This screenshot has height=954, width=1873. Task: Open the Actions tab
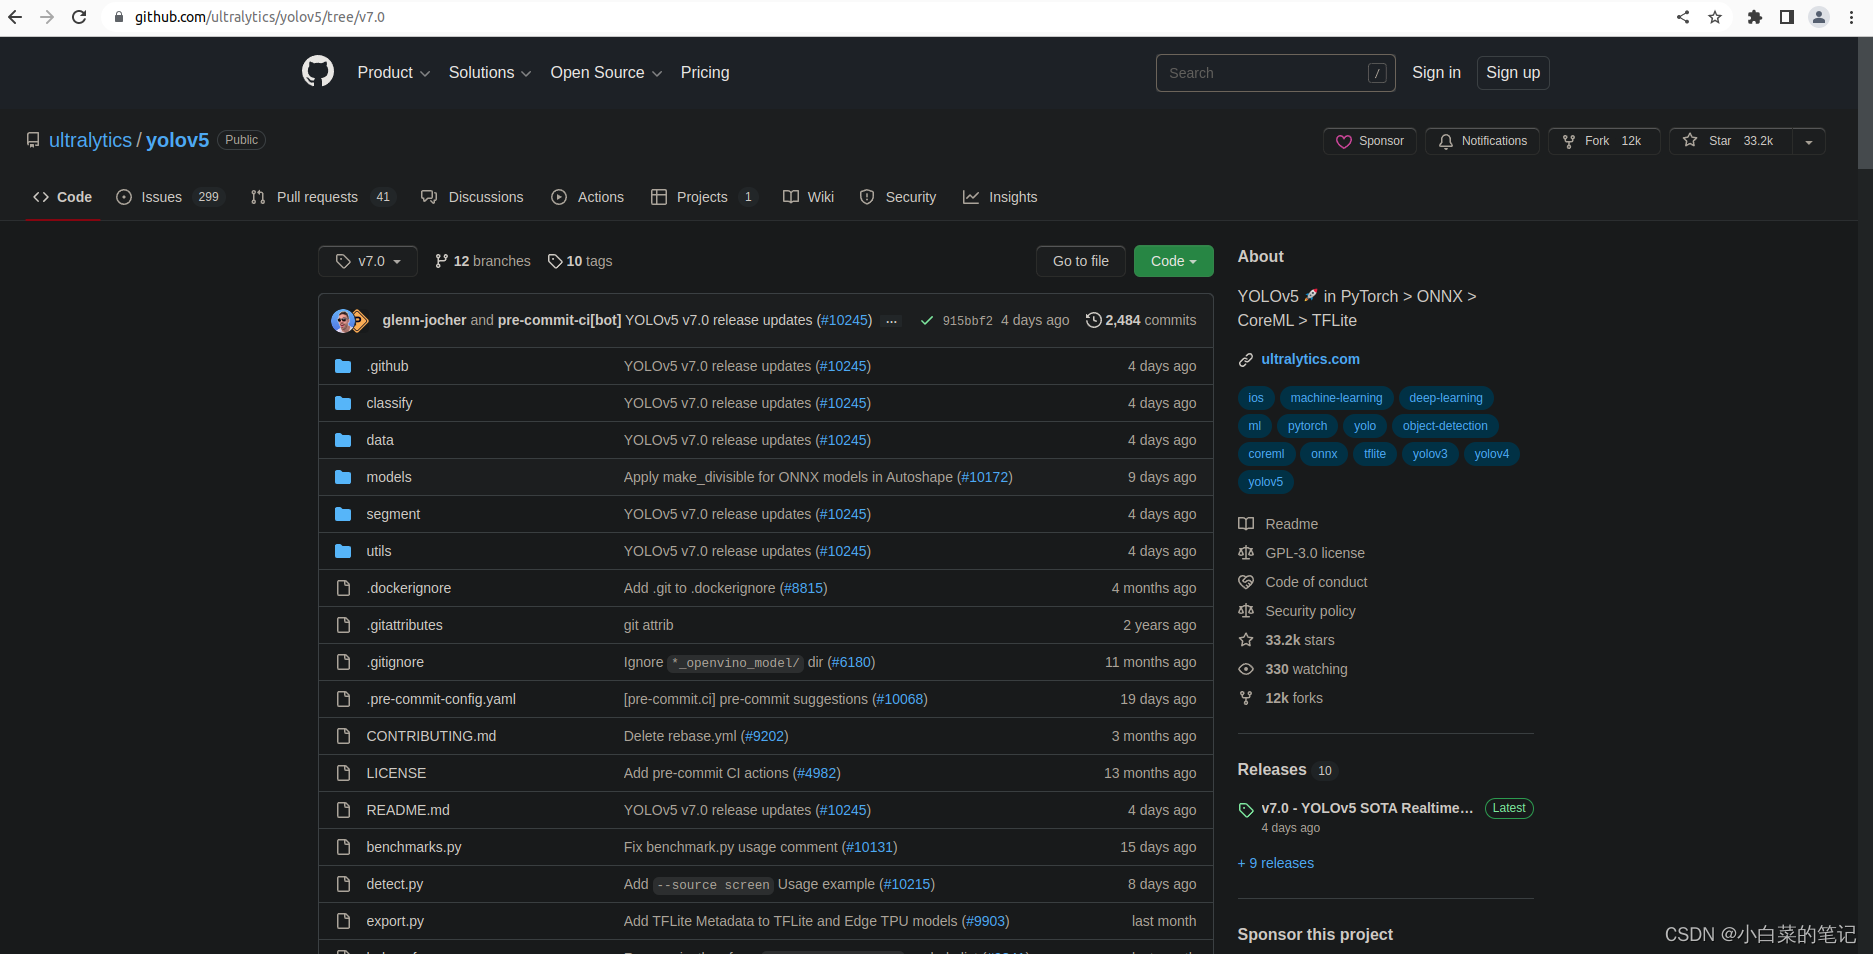pyautogui.click(x=588, y=197)
